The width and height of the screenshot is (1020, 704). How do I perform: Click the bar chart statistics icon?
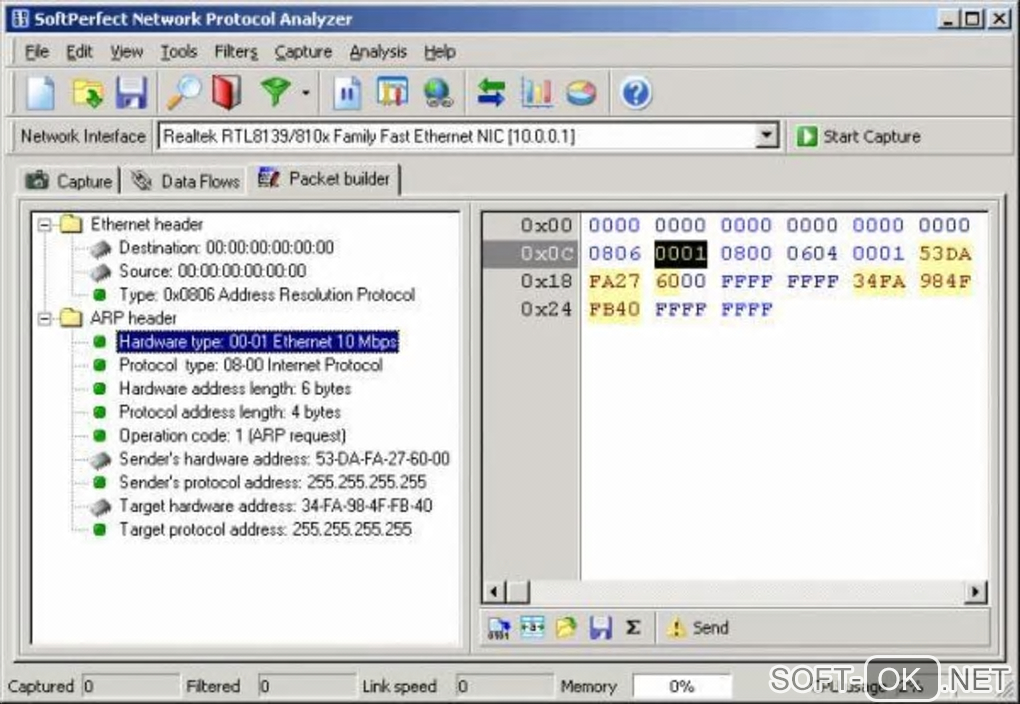537,92
